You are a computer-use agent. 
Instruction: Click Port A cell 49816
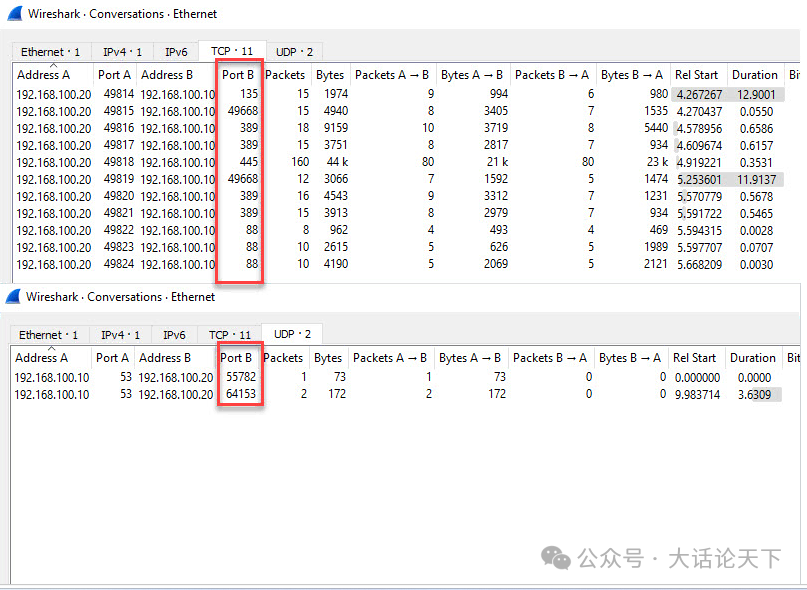(119, 128)
